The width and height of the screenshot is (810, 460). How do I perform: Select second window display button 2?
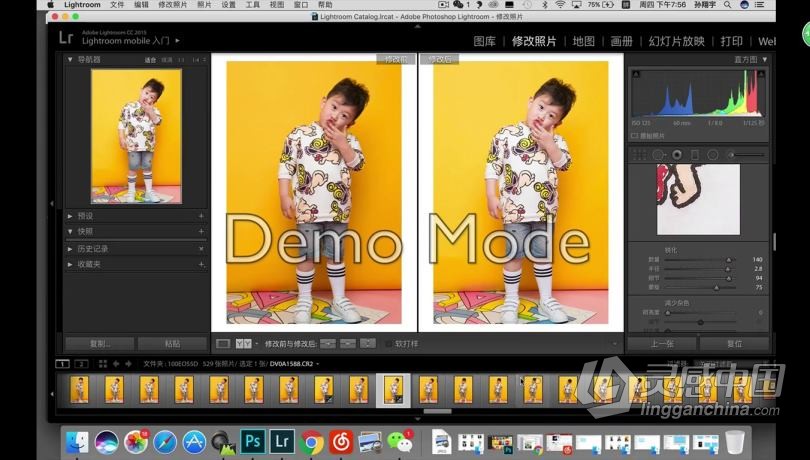coord(81,364)
